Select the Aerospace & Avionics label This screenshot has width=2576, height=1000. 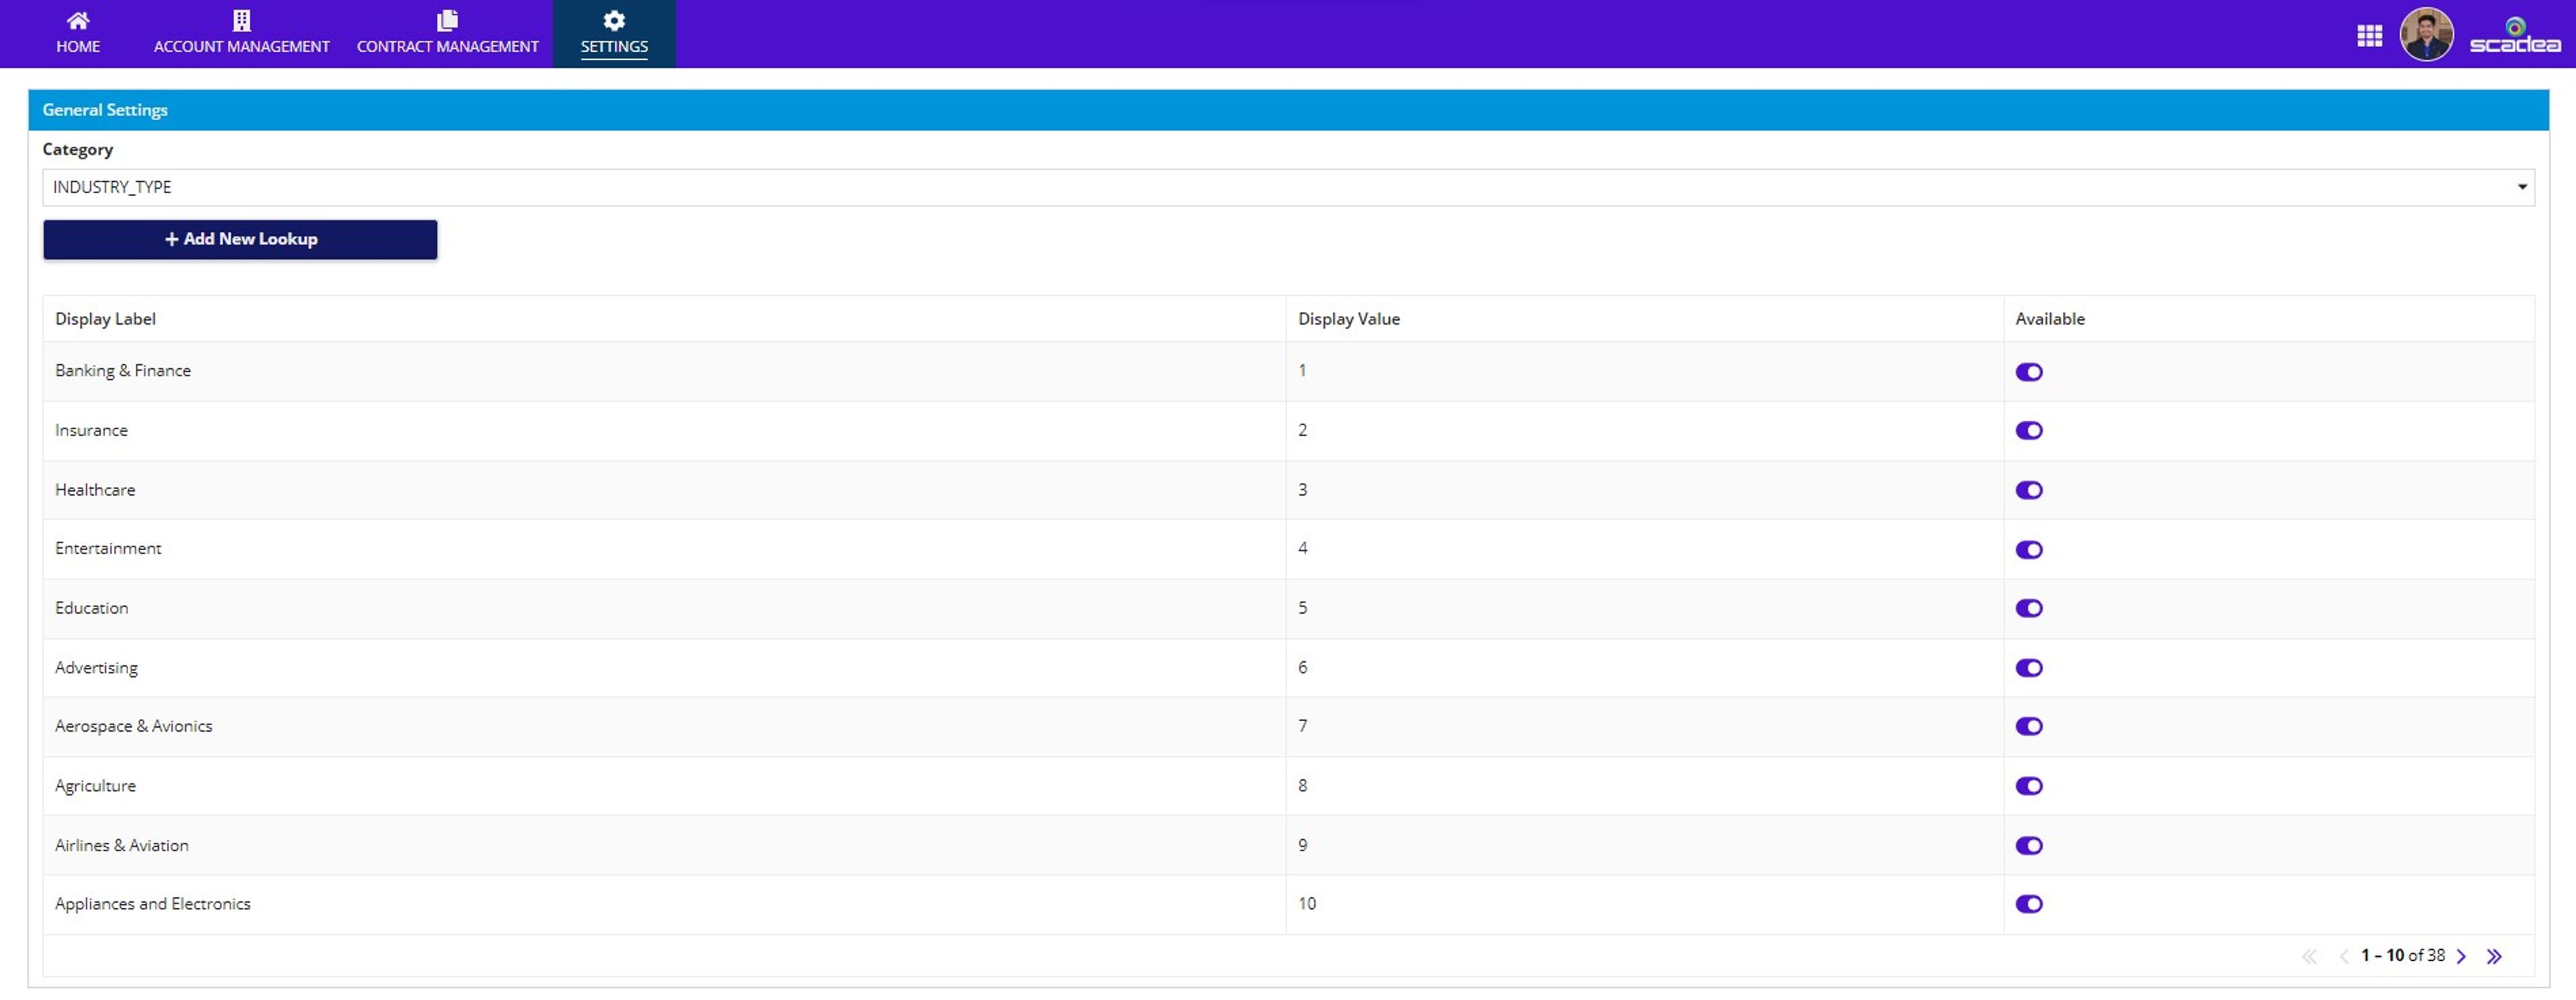[x=133, y=727]
